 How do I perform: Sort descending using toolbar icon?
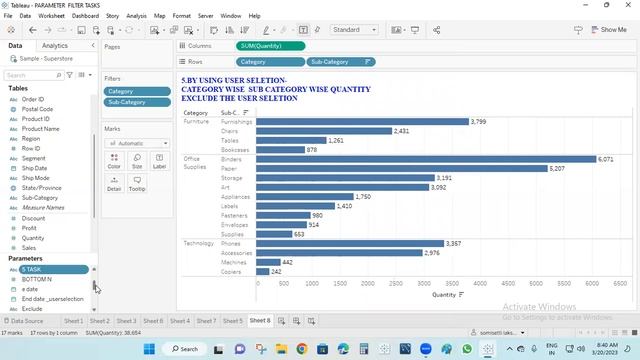pos(244,30)
